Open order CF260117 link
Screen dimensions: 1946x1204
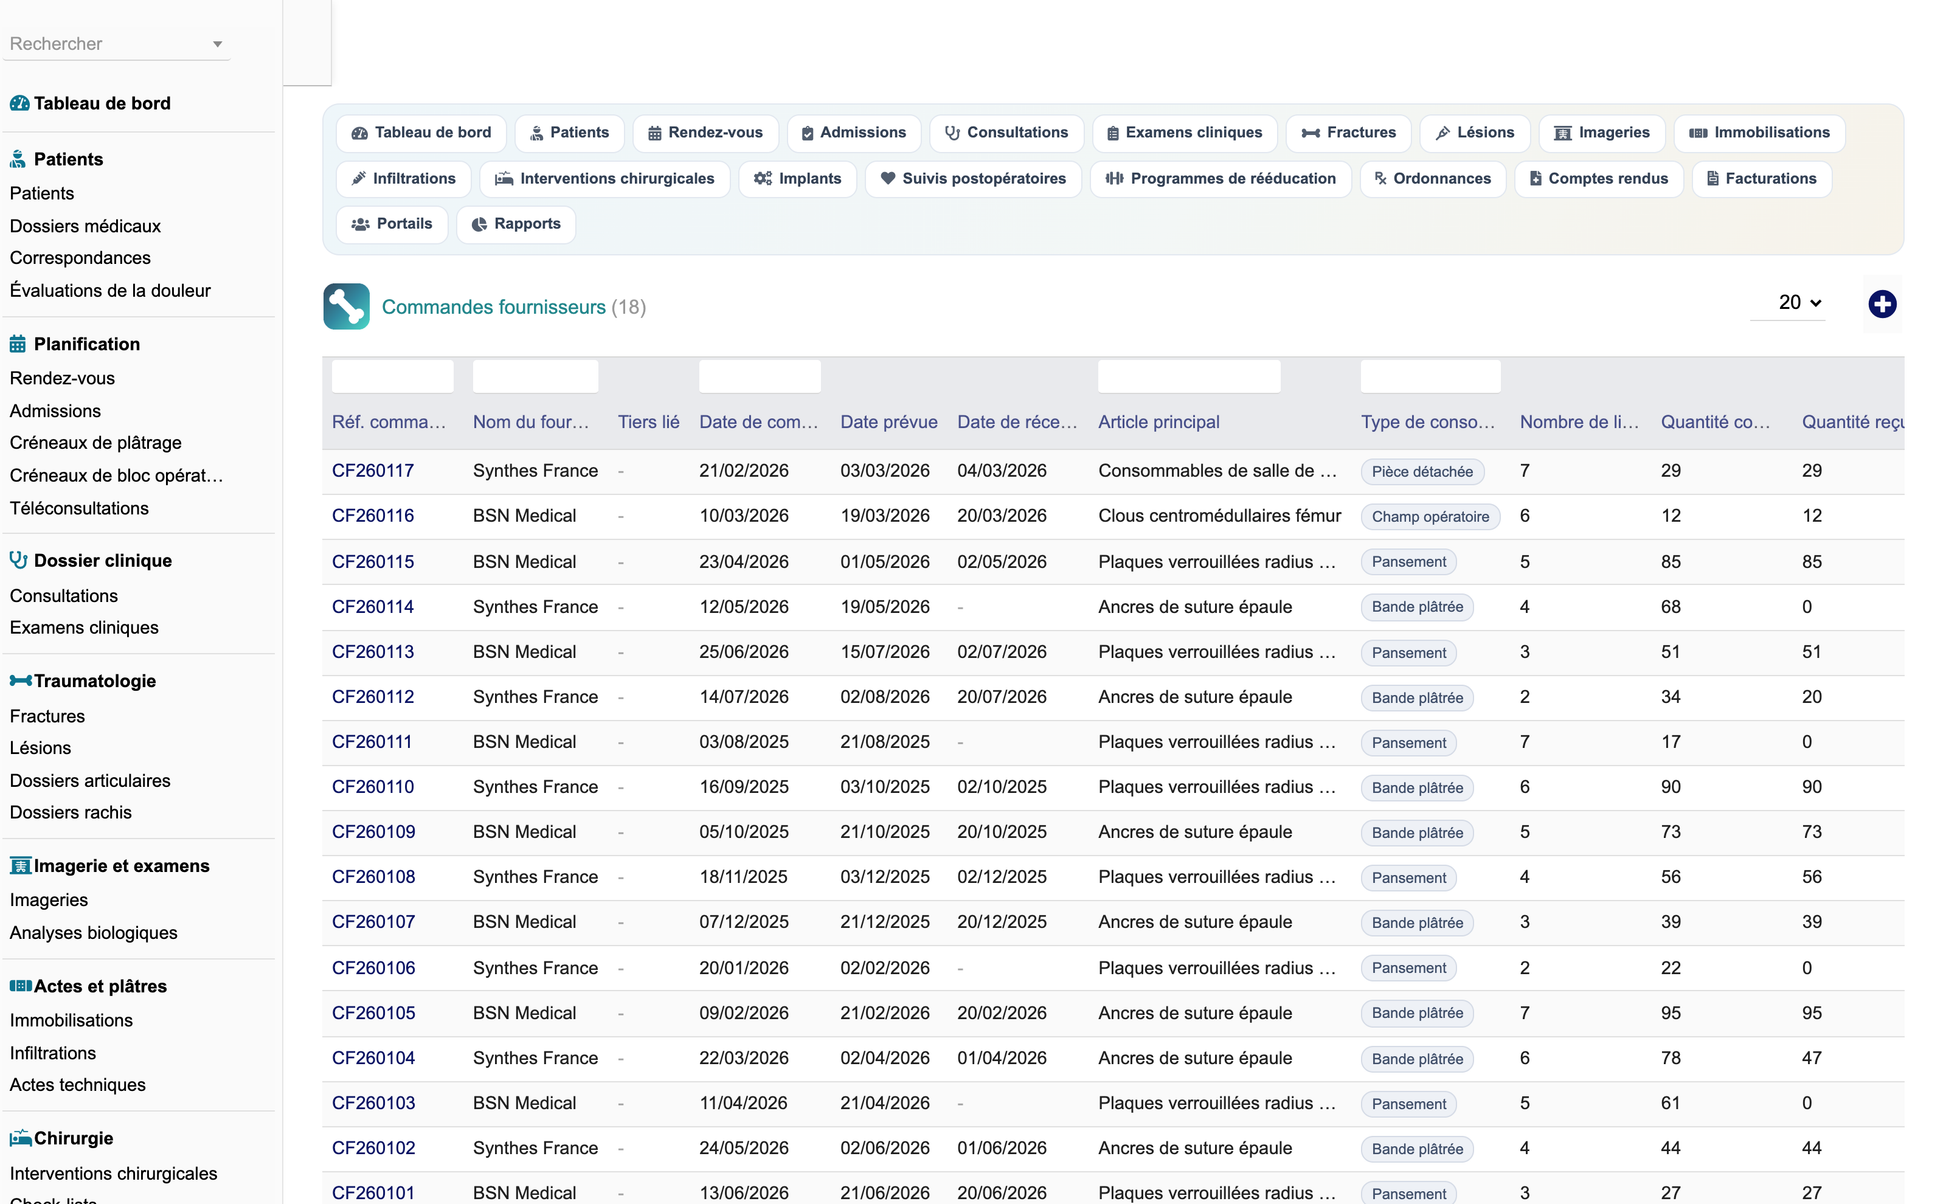pos(373,471)
